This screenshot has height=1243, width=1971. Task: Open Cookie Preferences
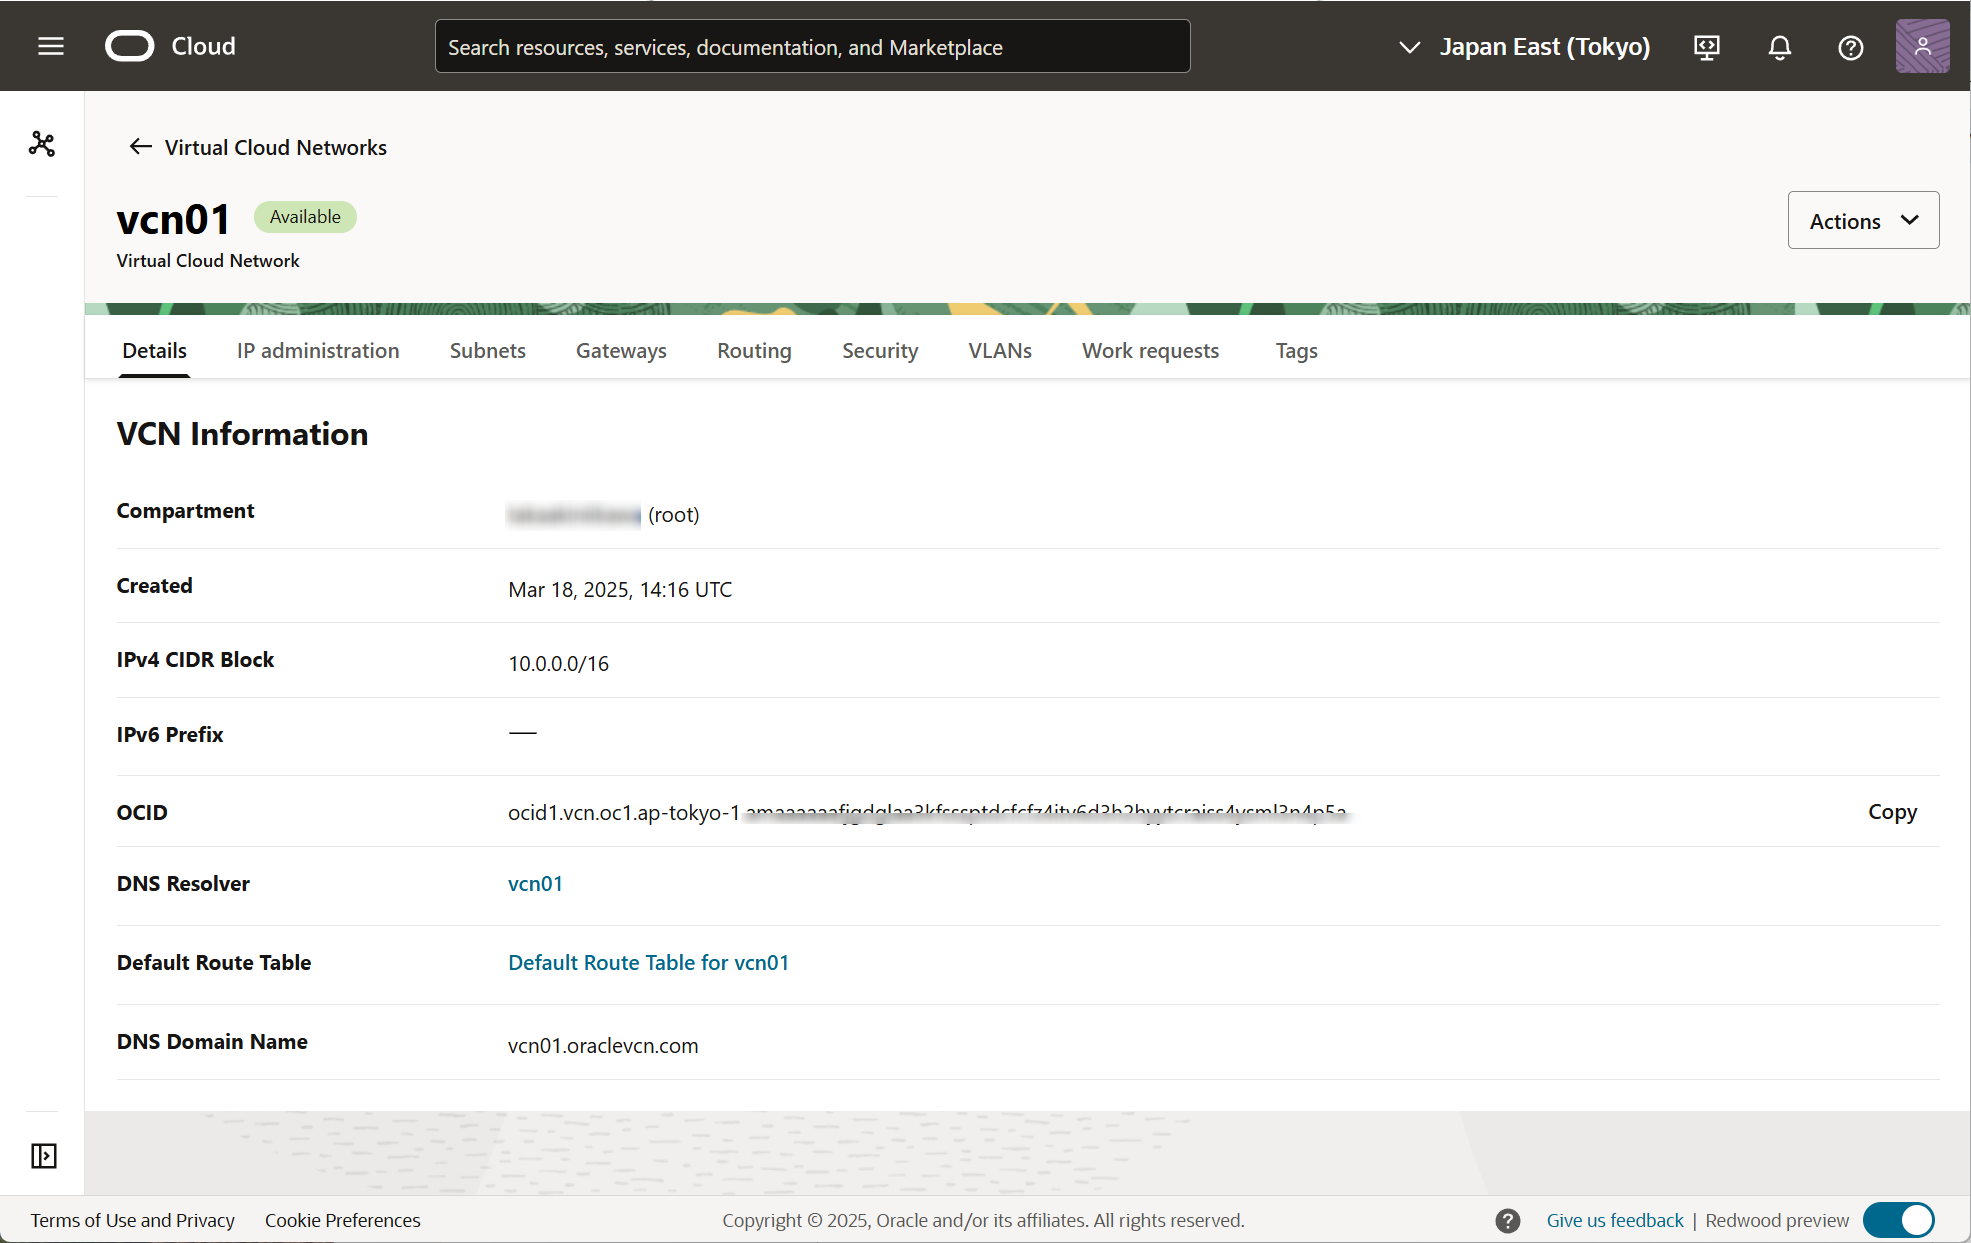[342, 1220]
